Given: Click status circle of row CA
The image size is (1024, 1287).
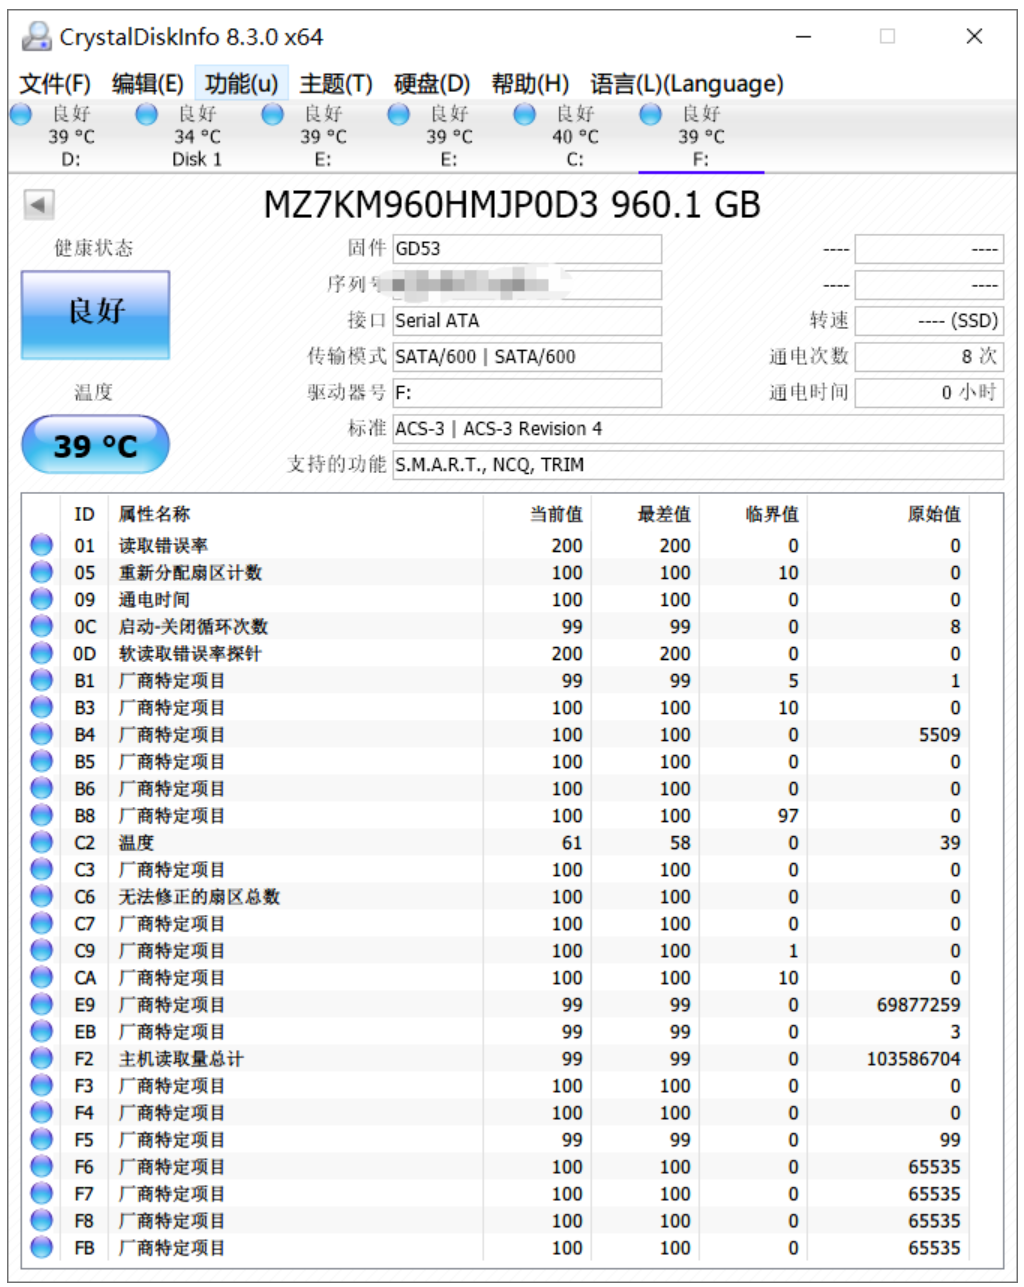Looking at the screenshot, I should [41, 977].
